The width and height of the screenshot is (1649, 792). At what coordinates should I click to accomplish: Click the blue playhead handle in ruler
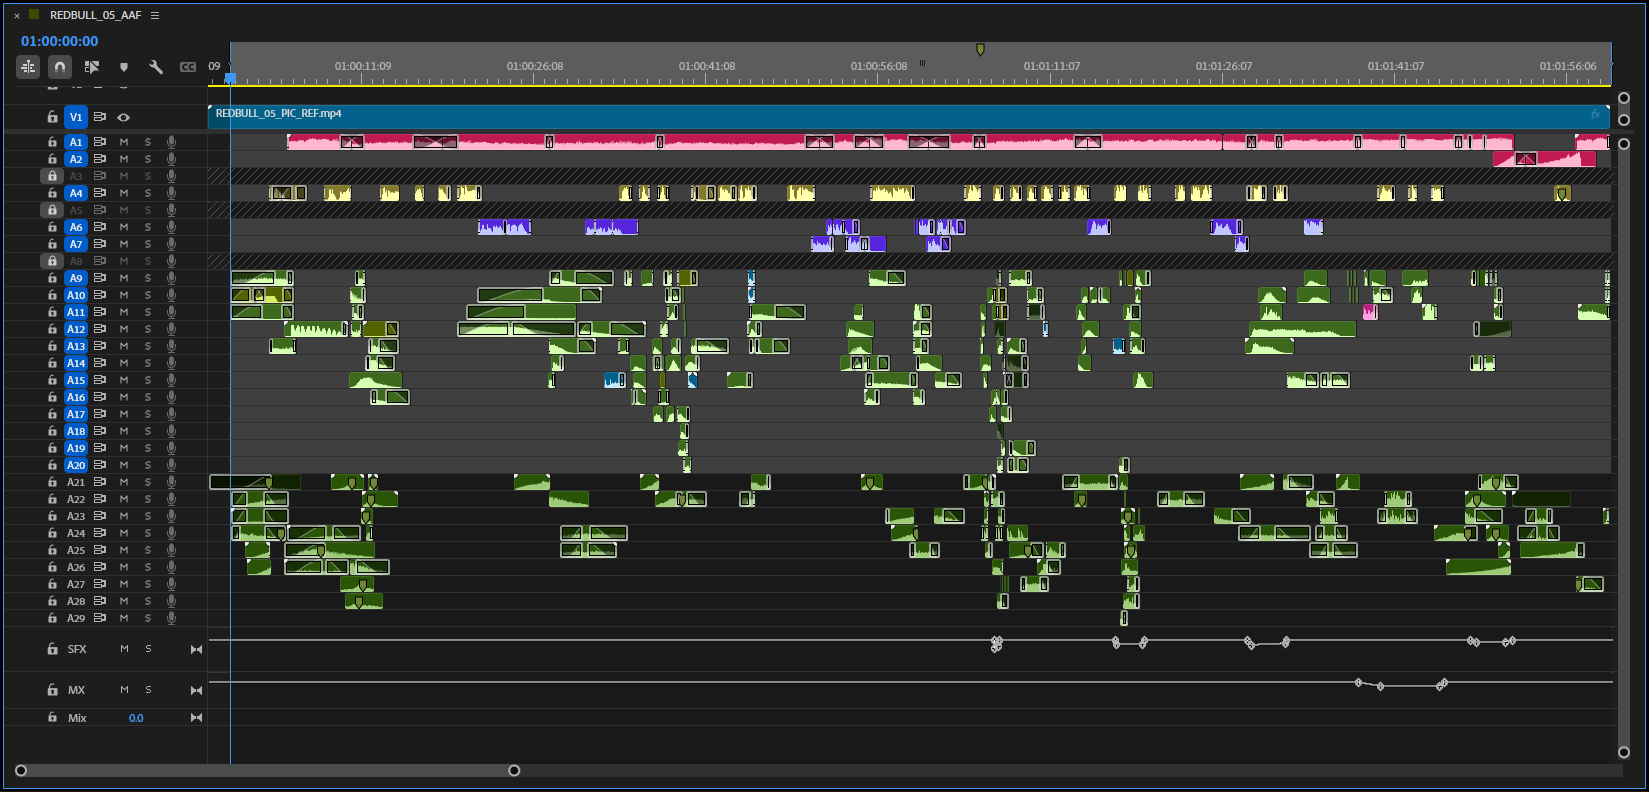pyautogui.click(x=230, y=78)
